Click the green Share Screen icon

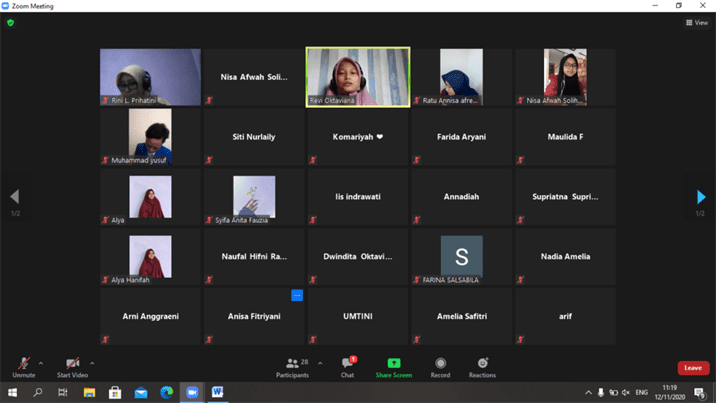393,366
